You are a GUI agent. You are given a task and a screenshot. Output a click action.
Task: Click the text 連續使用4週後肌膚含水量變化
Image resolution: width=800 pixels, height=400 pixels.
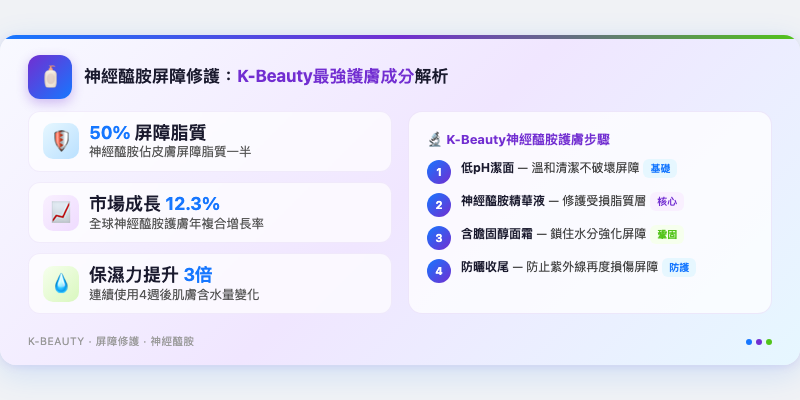click(174, 295)
